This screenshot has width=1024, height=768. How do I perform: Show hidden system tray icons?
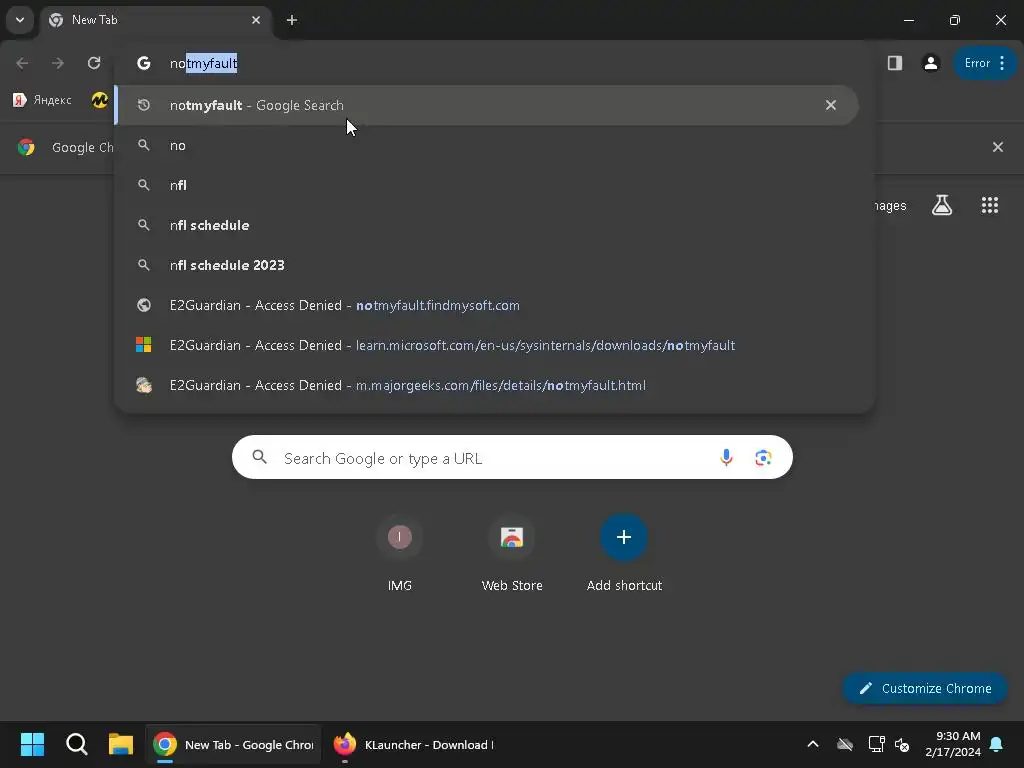point(813,744)
